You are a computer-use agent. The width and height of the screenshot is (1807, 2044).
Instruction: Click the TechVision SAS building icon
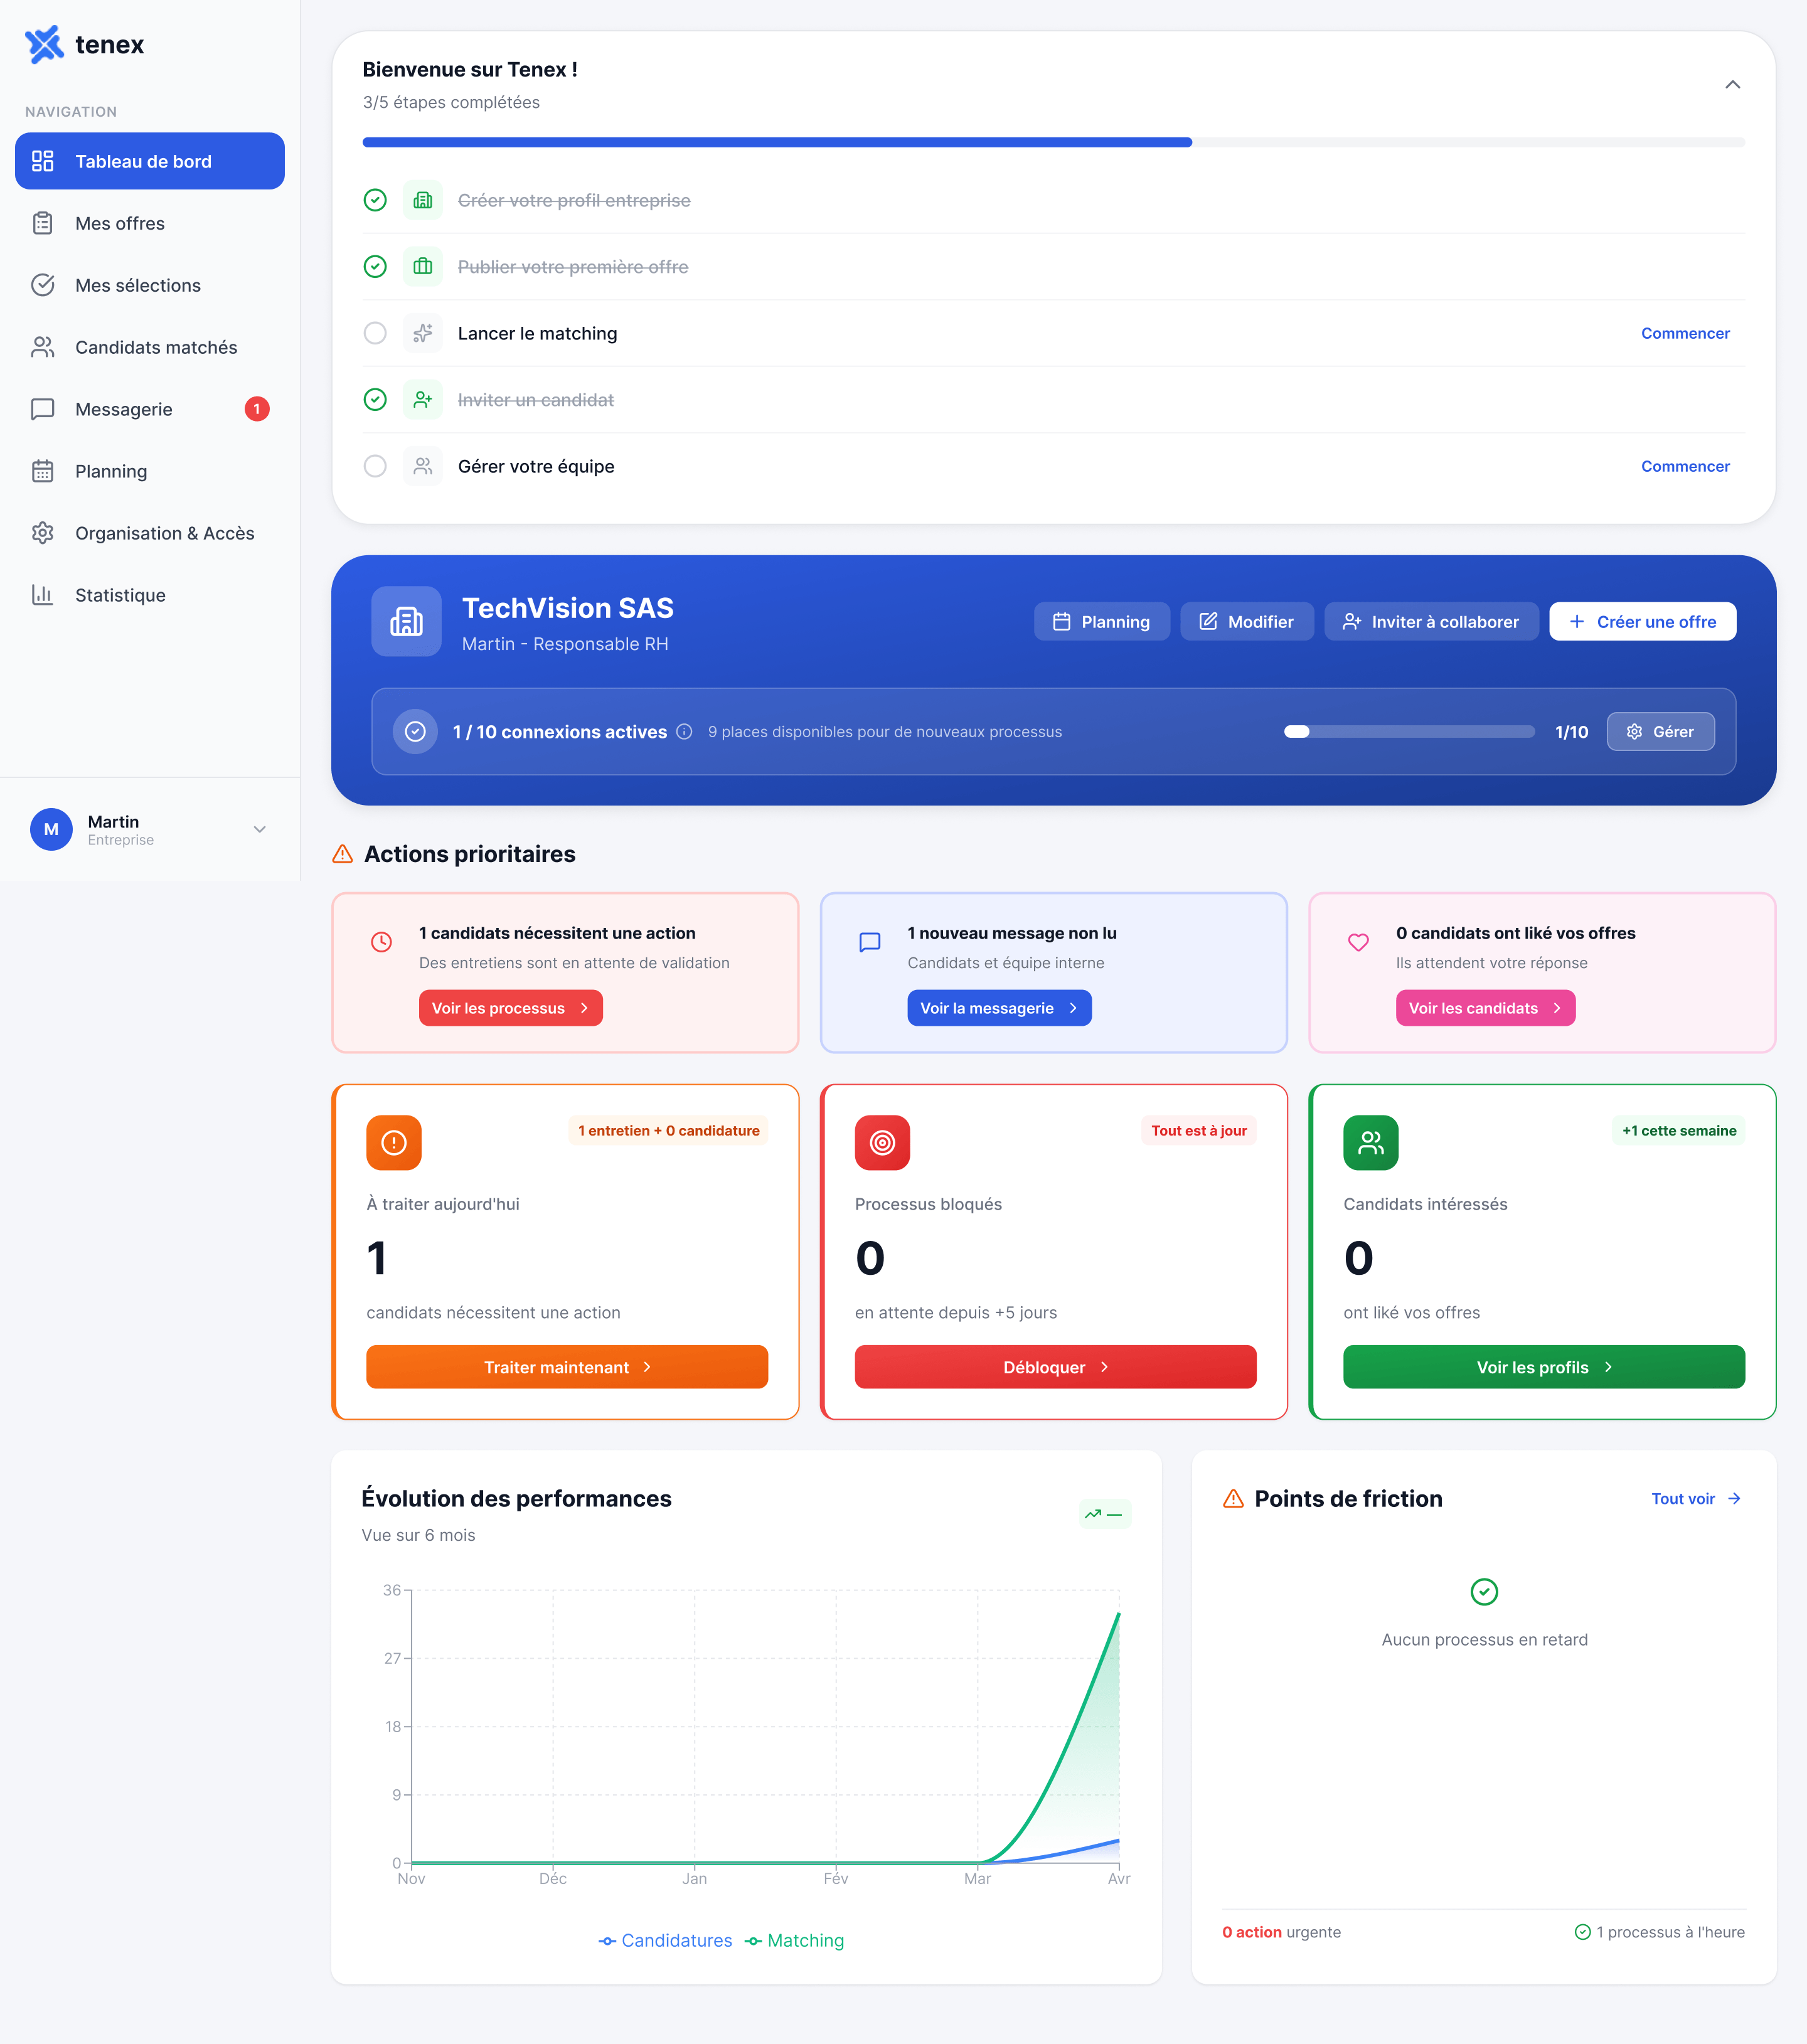[406, 621]
